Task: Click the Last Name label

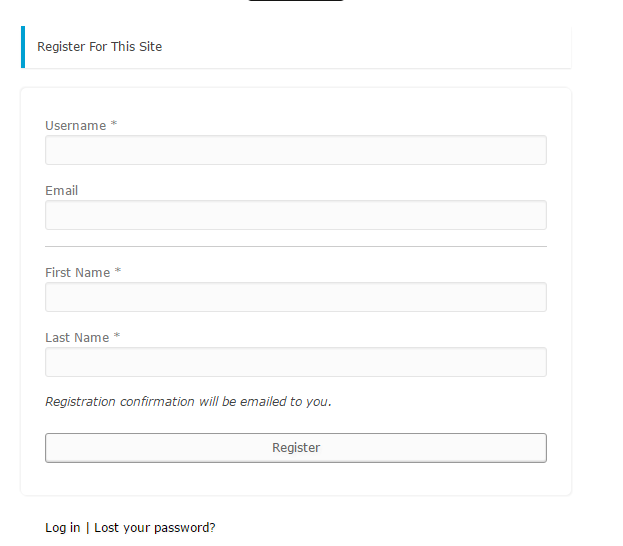Action: [77, 338]
